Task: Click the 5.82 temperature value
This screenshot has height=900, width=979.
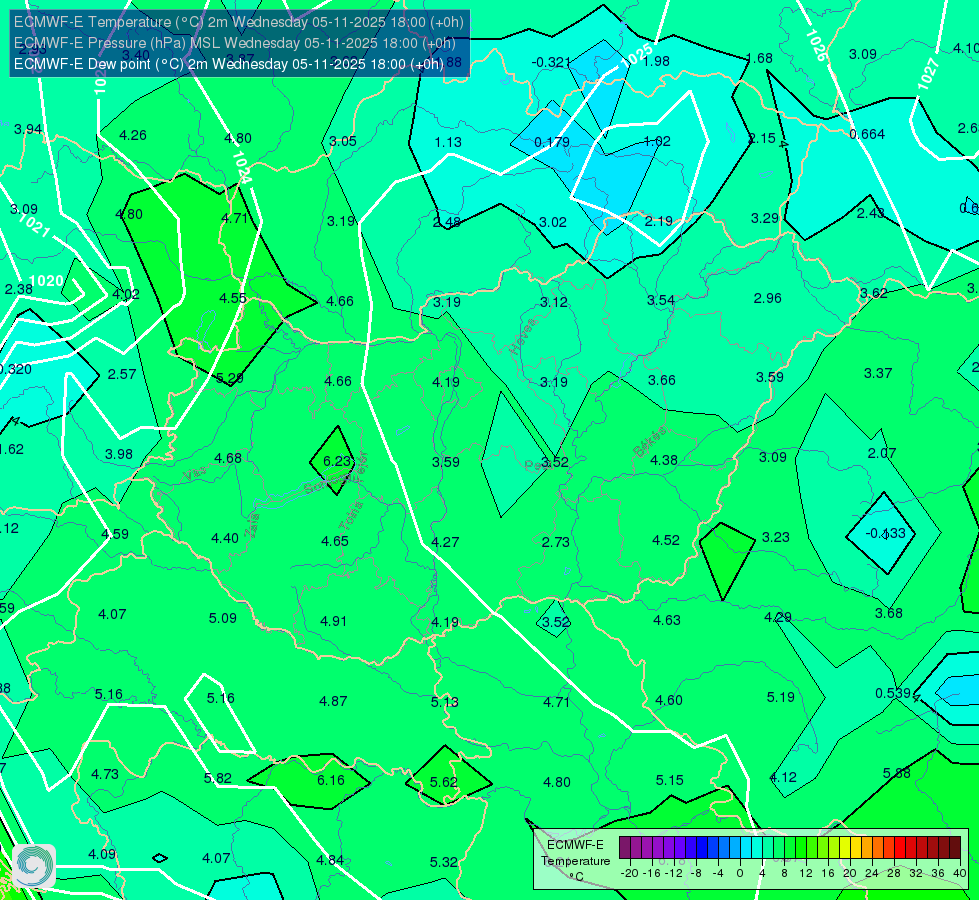Action: pos(218,778)
